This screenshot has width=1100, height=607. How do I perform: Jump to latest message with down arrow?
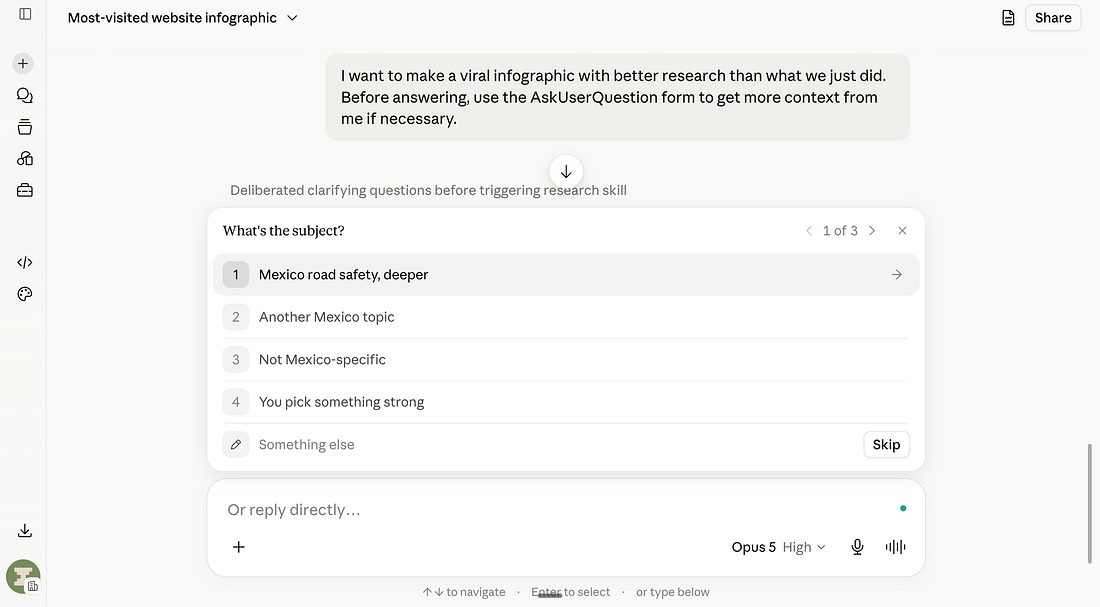click(x=566, y=172)
